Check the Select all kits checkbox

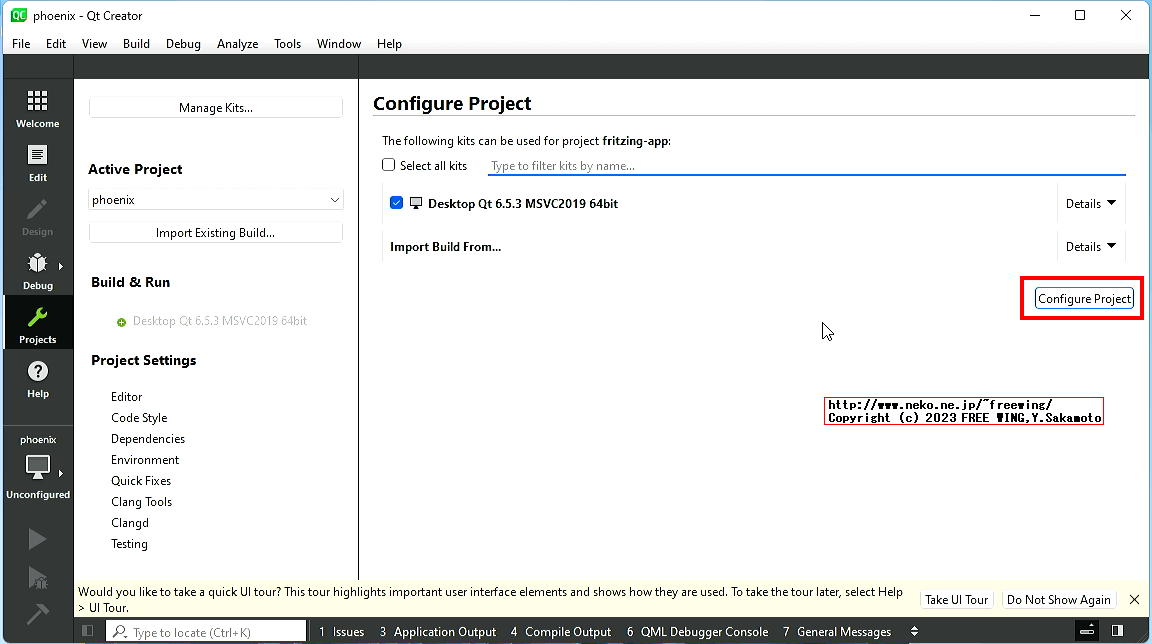tap(389, 166)
